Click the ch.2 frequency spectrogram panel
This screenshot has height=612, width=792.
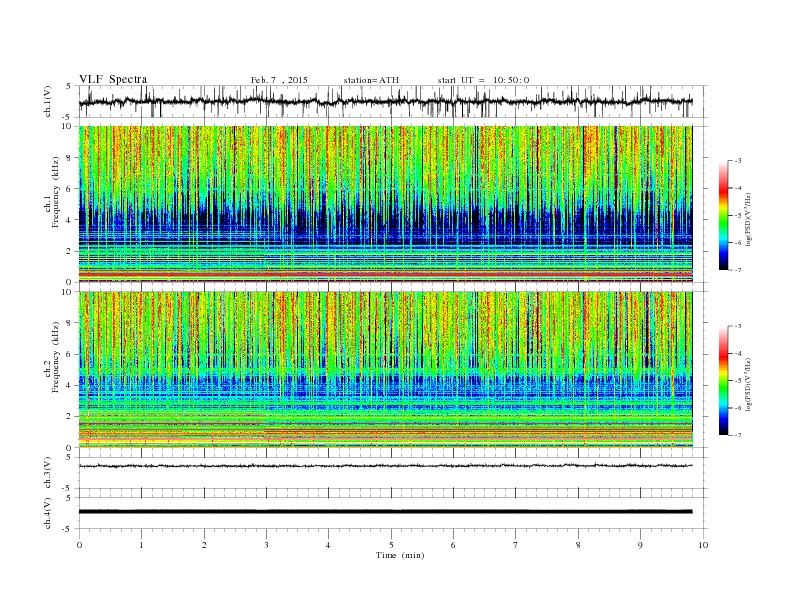386,370
